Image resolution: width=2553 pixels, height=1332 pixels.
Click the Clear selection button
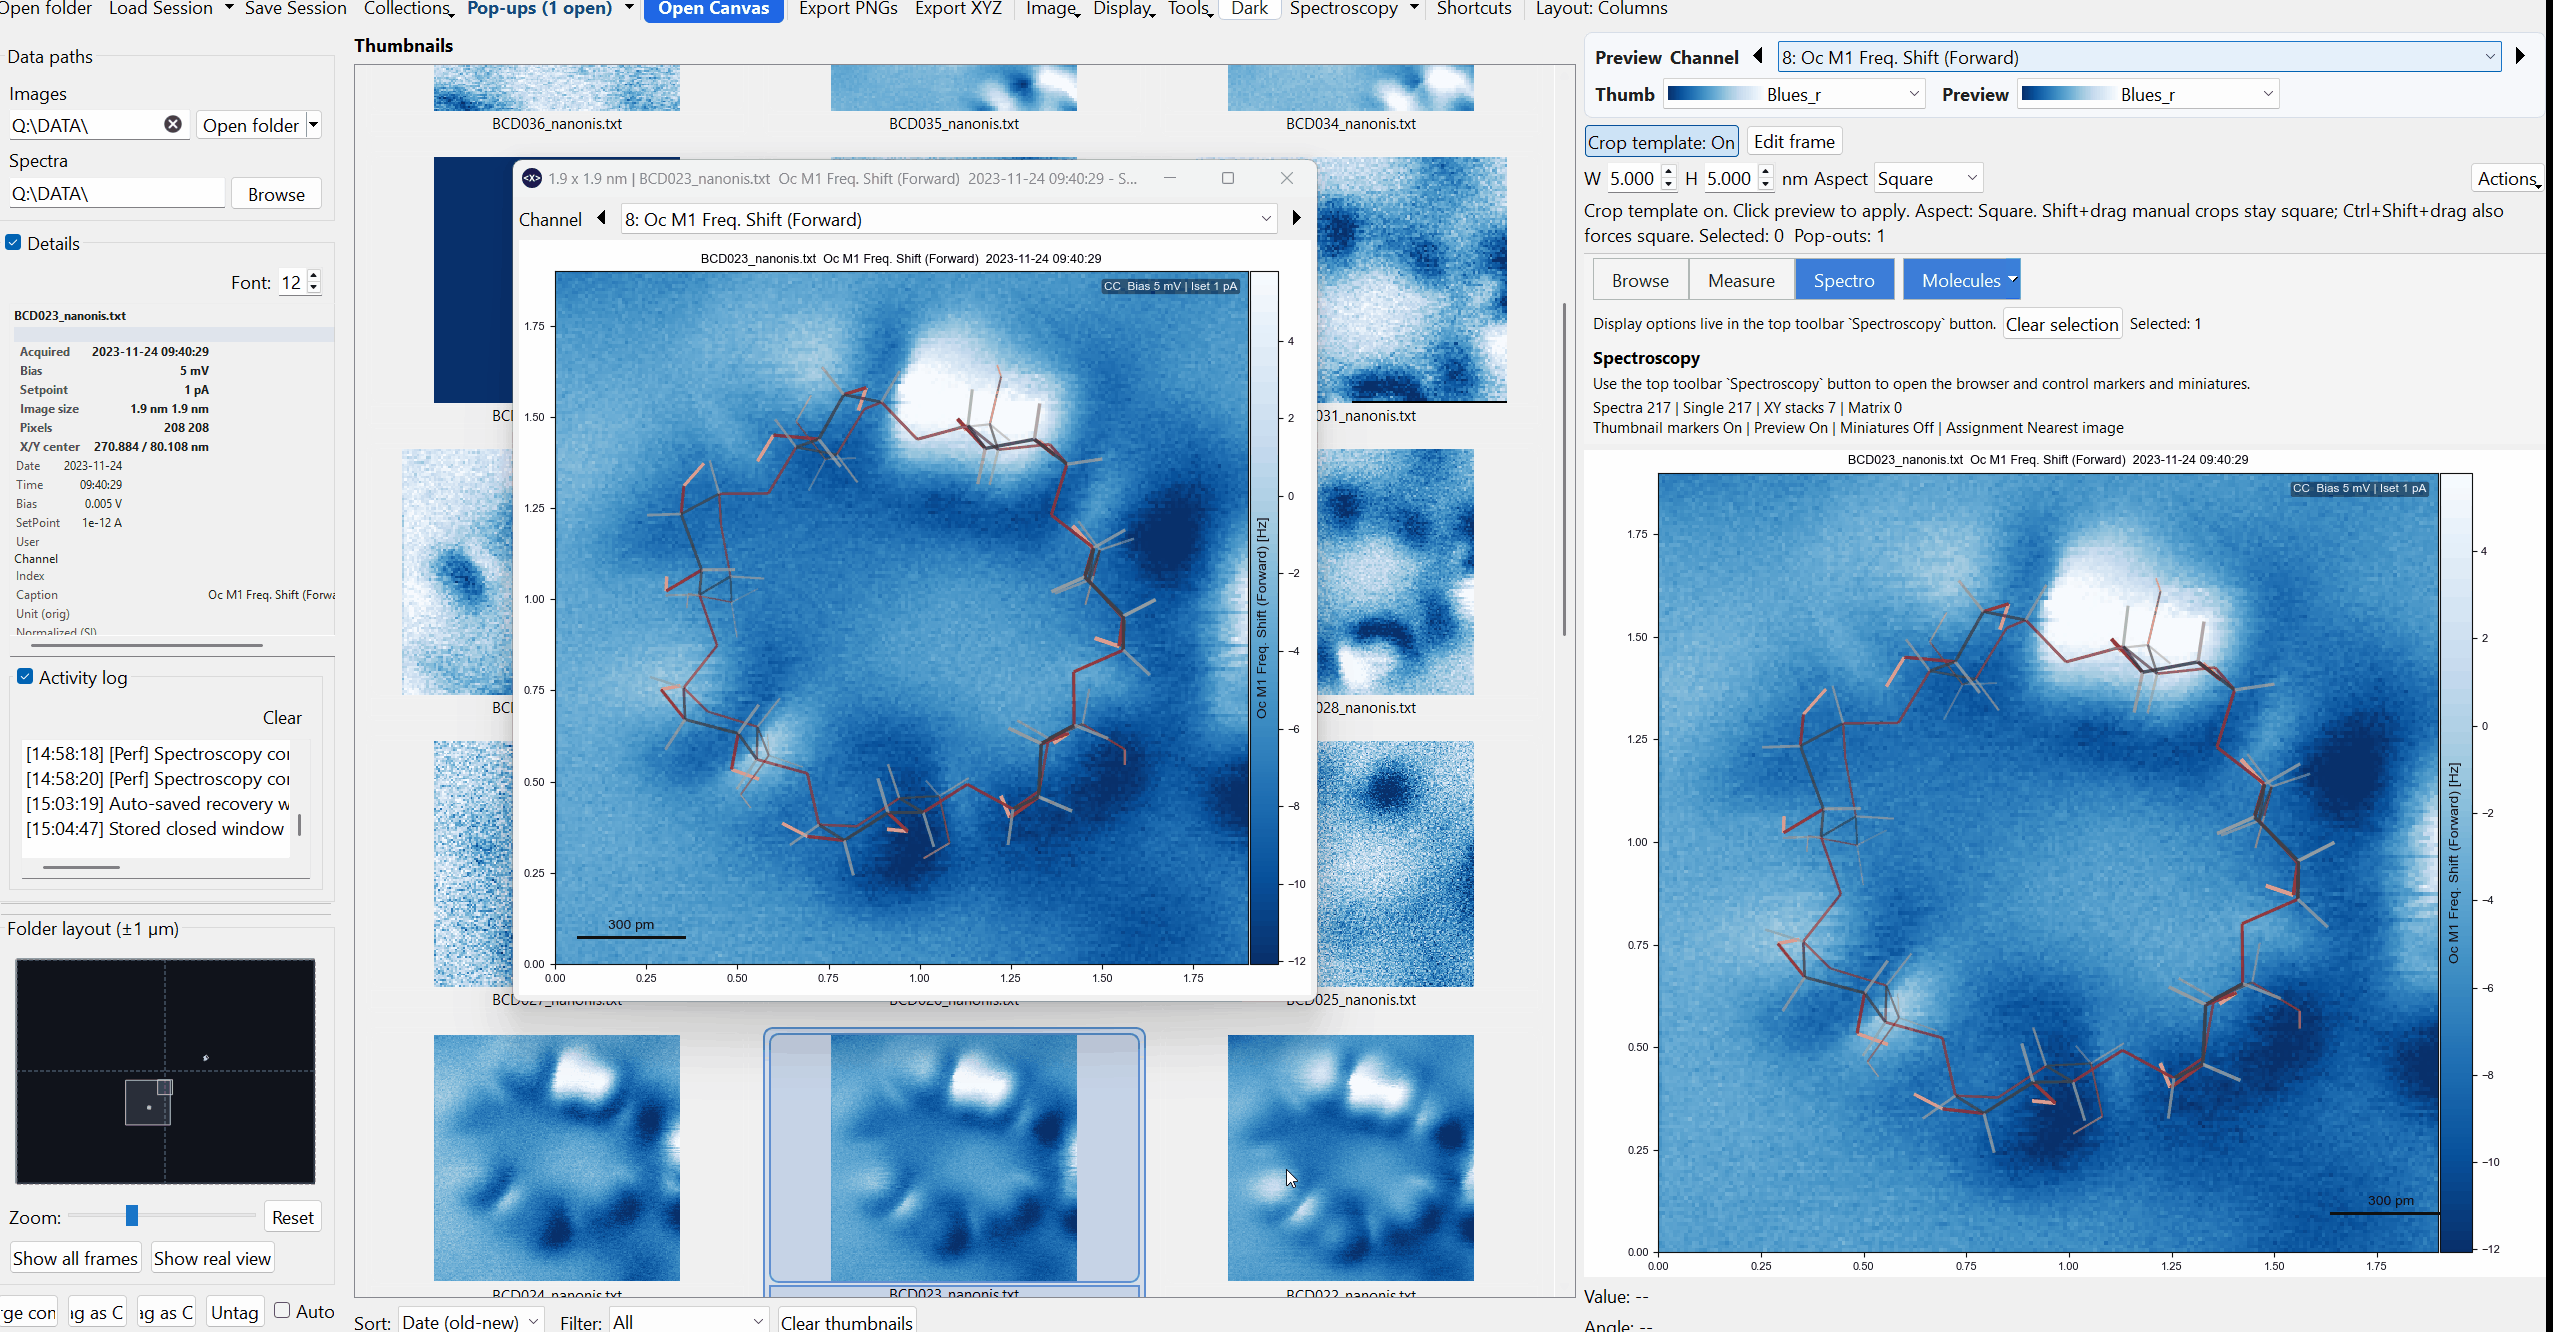[2061, 324]
